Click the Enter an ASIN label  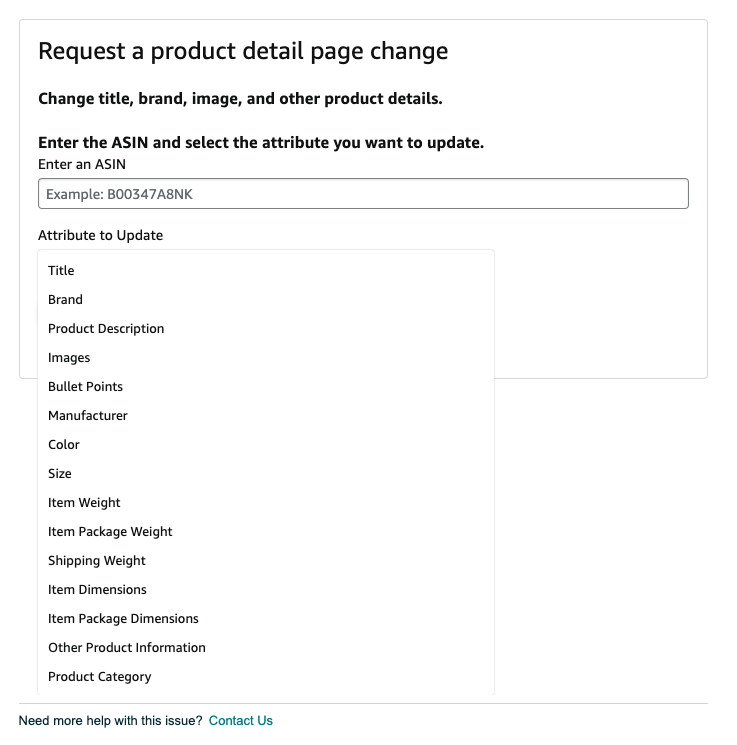click(x=82, y=164)
